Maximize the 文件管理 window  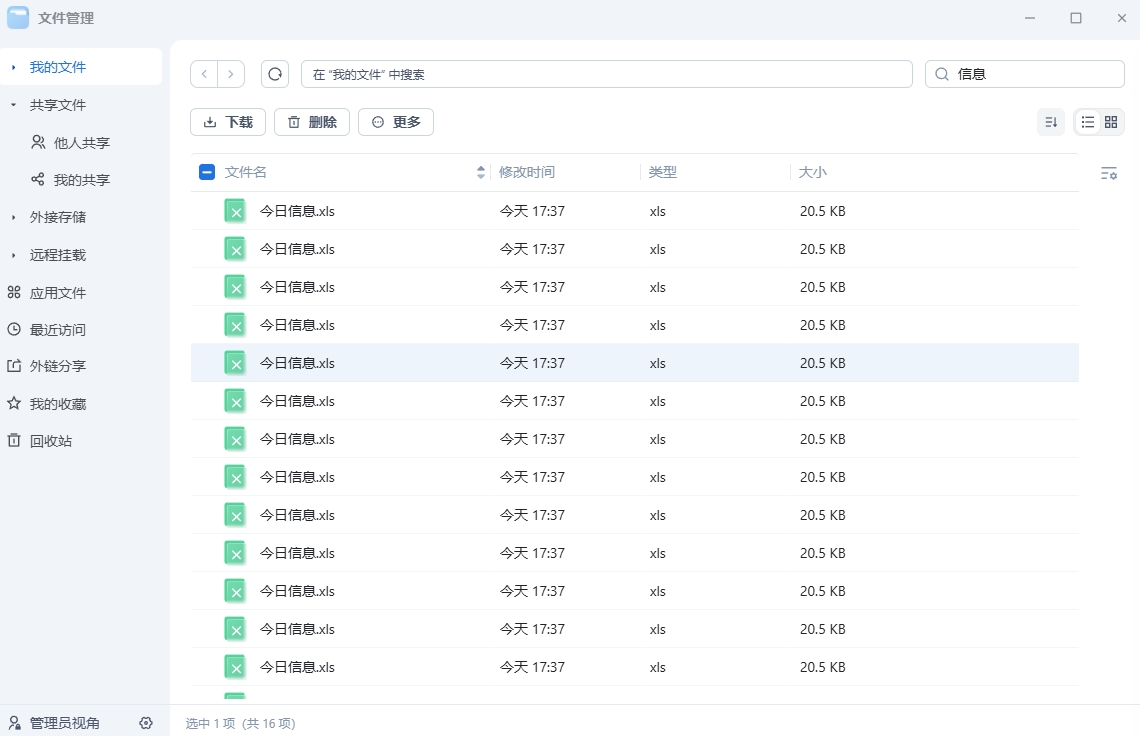[1076, 18]
